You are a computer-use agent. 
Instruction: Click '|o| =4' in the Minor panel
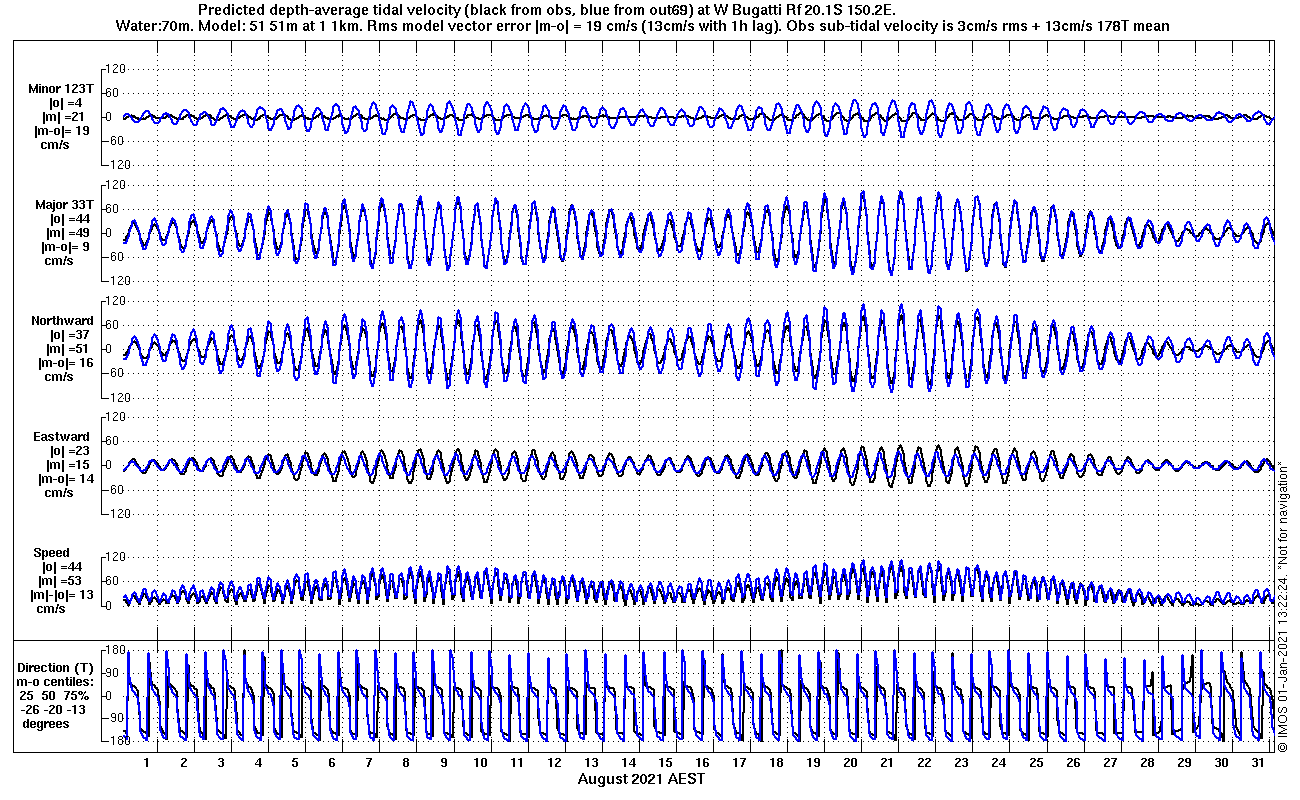tap(66, 103)
